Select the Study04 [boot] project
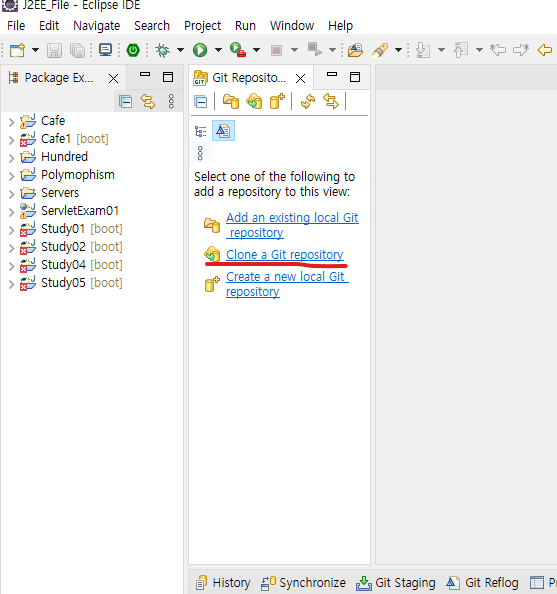Viewport: 557px width, 594px height. coord(71,265)
